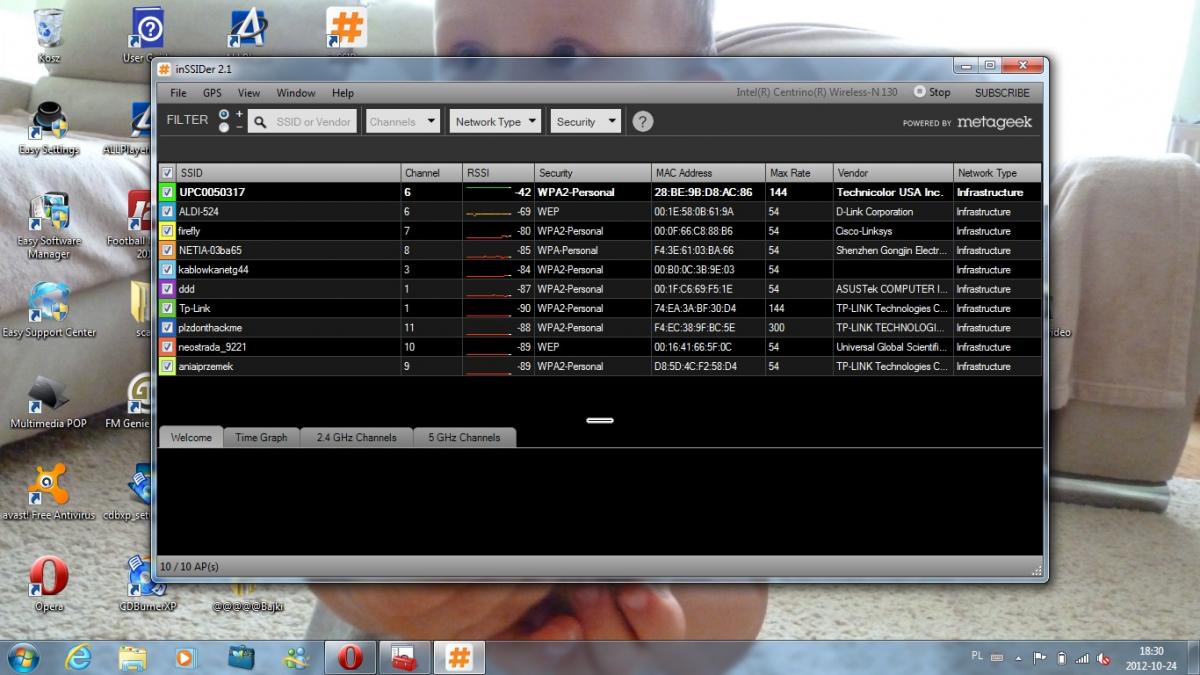Click the Stop scanning button

click(x=932, y=92)
